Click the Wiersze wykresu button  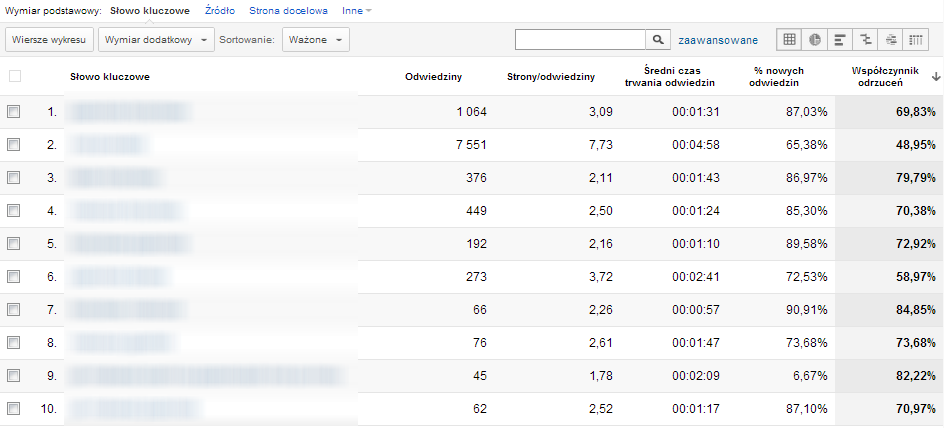coord(50,40)
